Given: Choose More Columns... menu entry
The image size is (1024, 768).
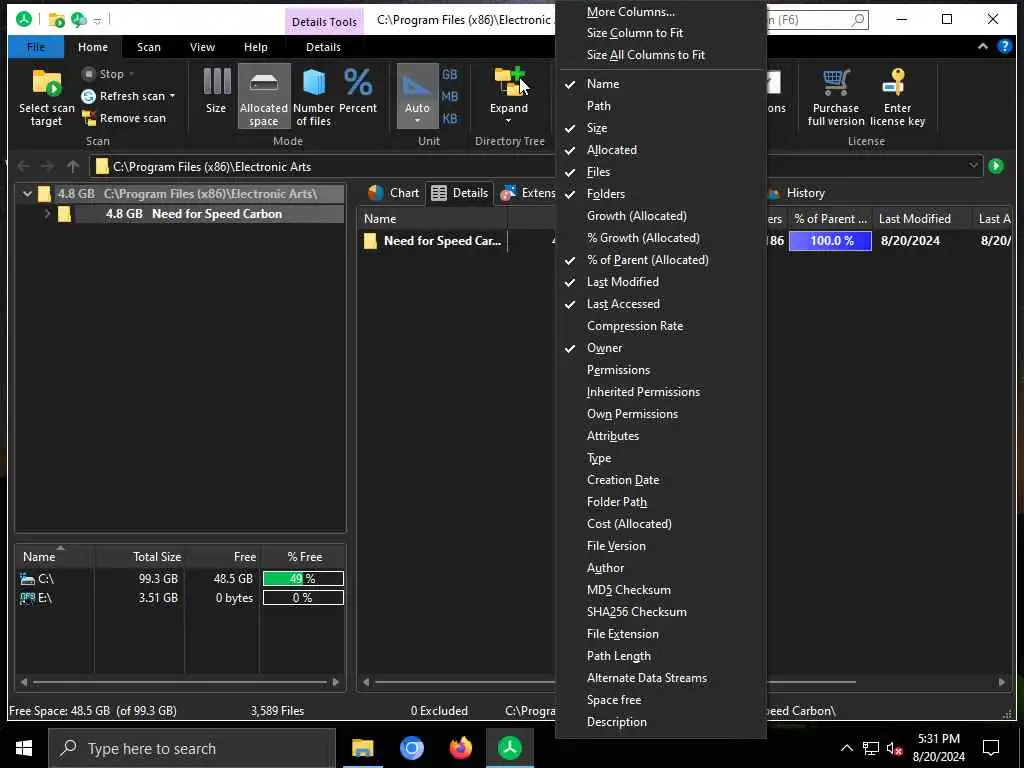Looking at the screenshot, I should pos(660,12).
